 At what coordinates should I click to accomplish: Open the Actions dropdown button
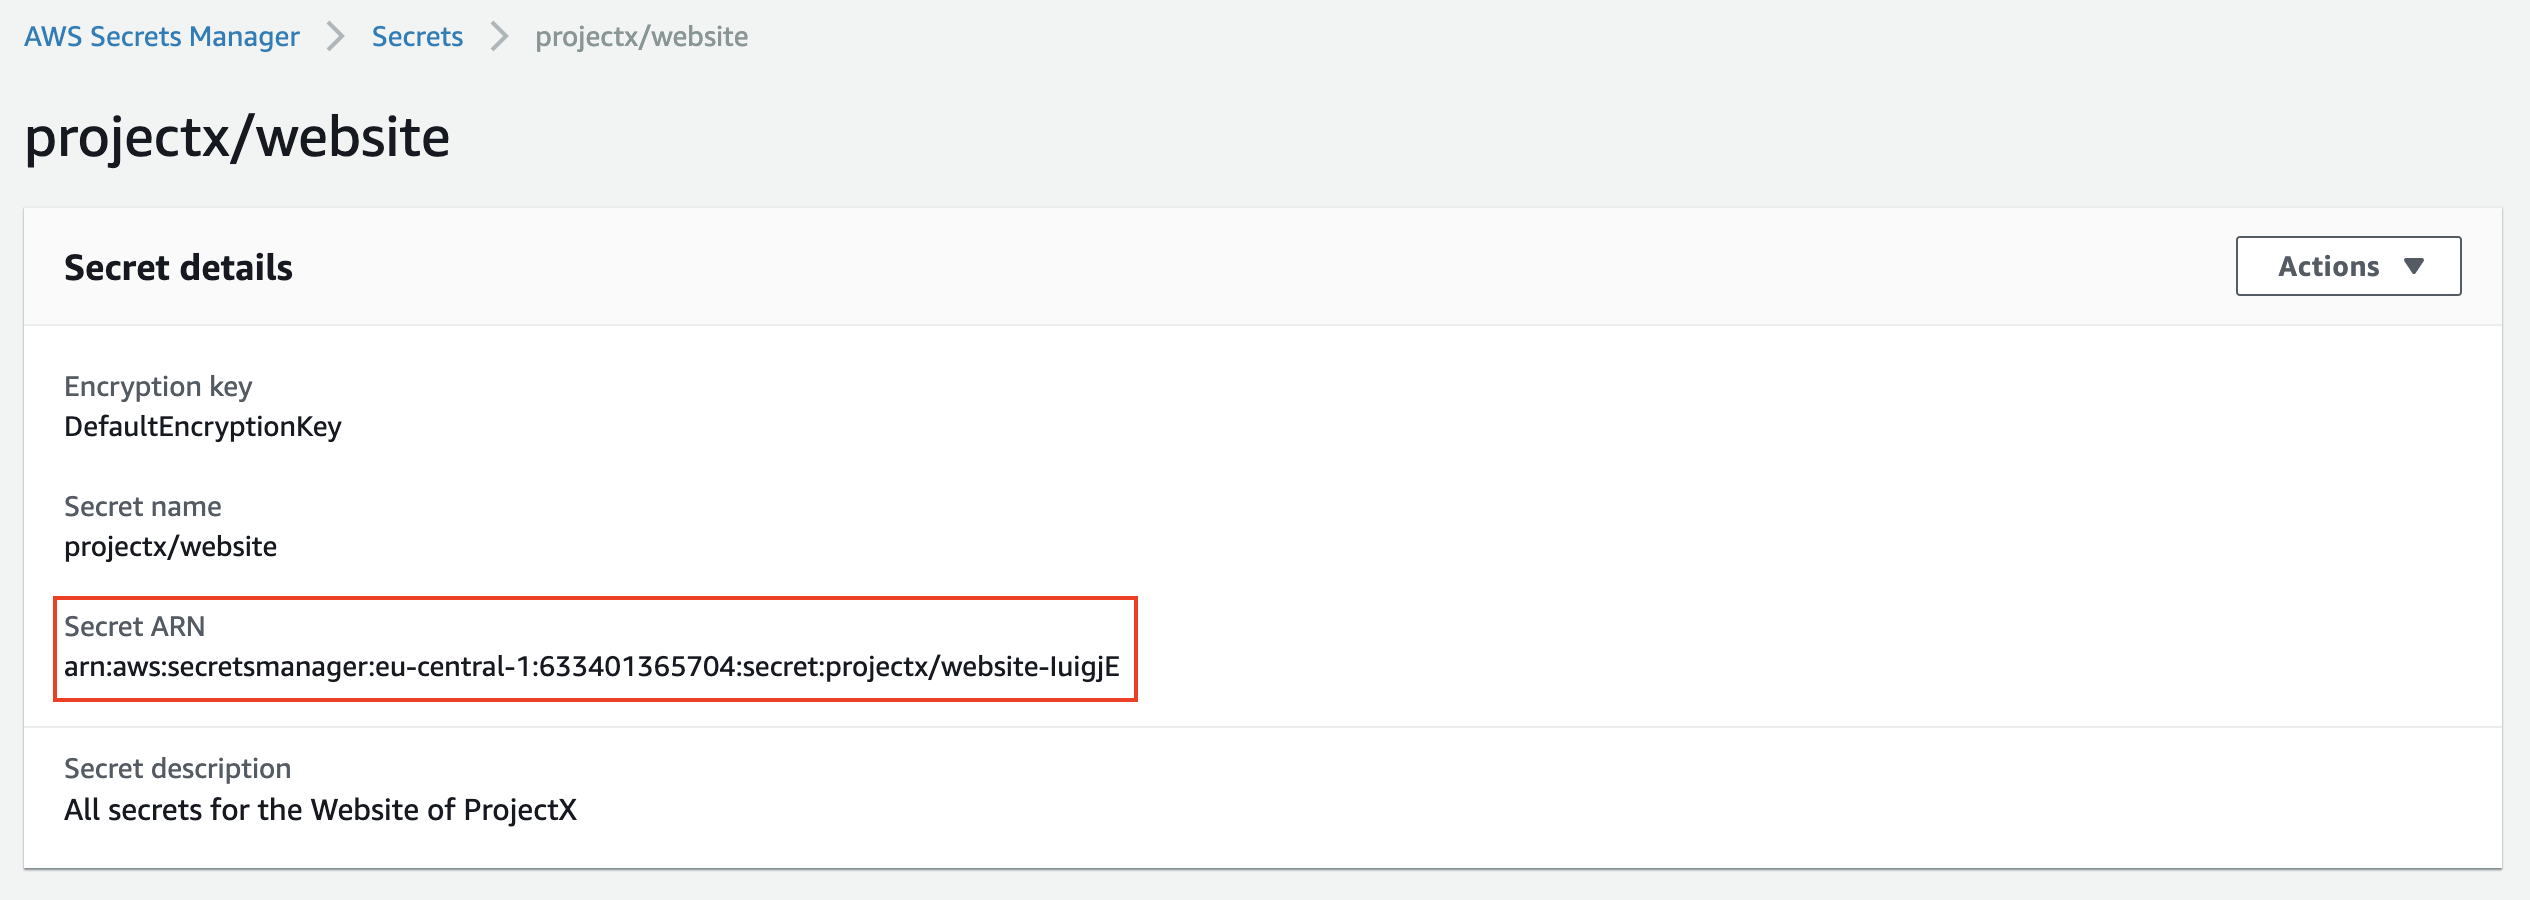pos(2348,266)
